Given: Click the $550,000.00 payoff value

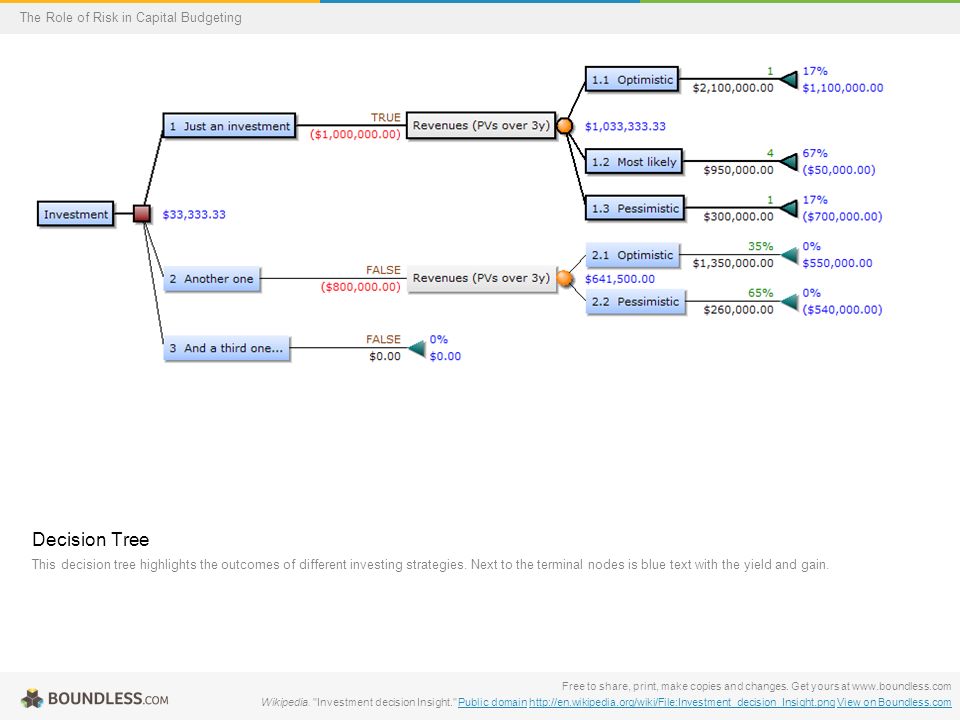Looking at the screenshot, I should (838, 263).
